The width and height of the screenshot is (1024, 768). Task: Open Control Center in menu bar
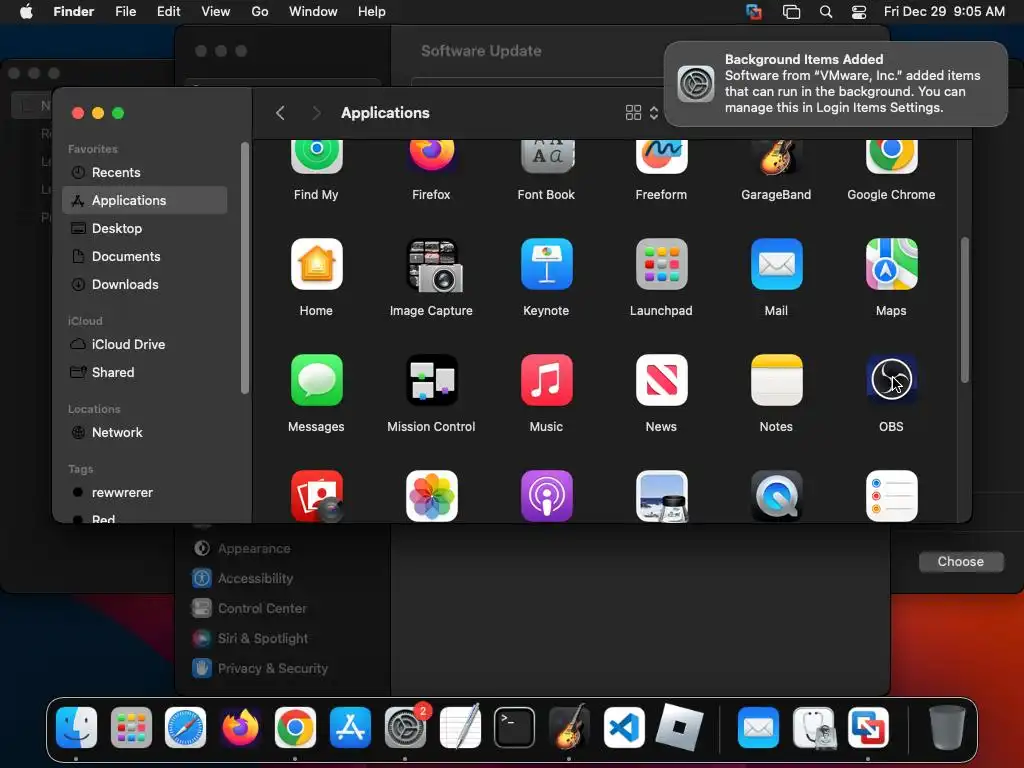[x=859, y=12]
